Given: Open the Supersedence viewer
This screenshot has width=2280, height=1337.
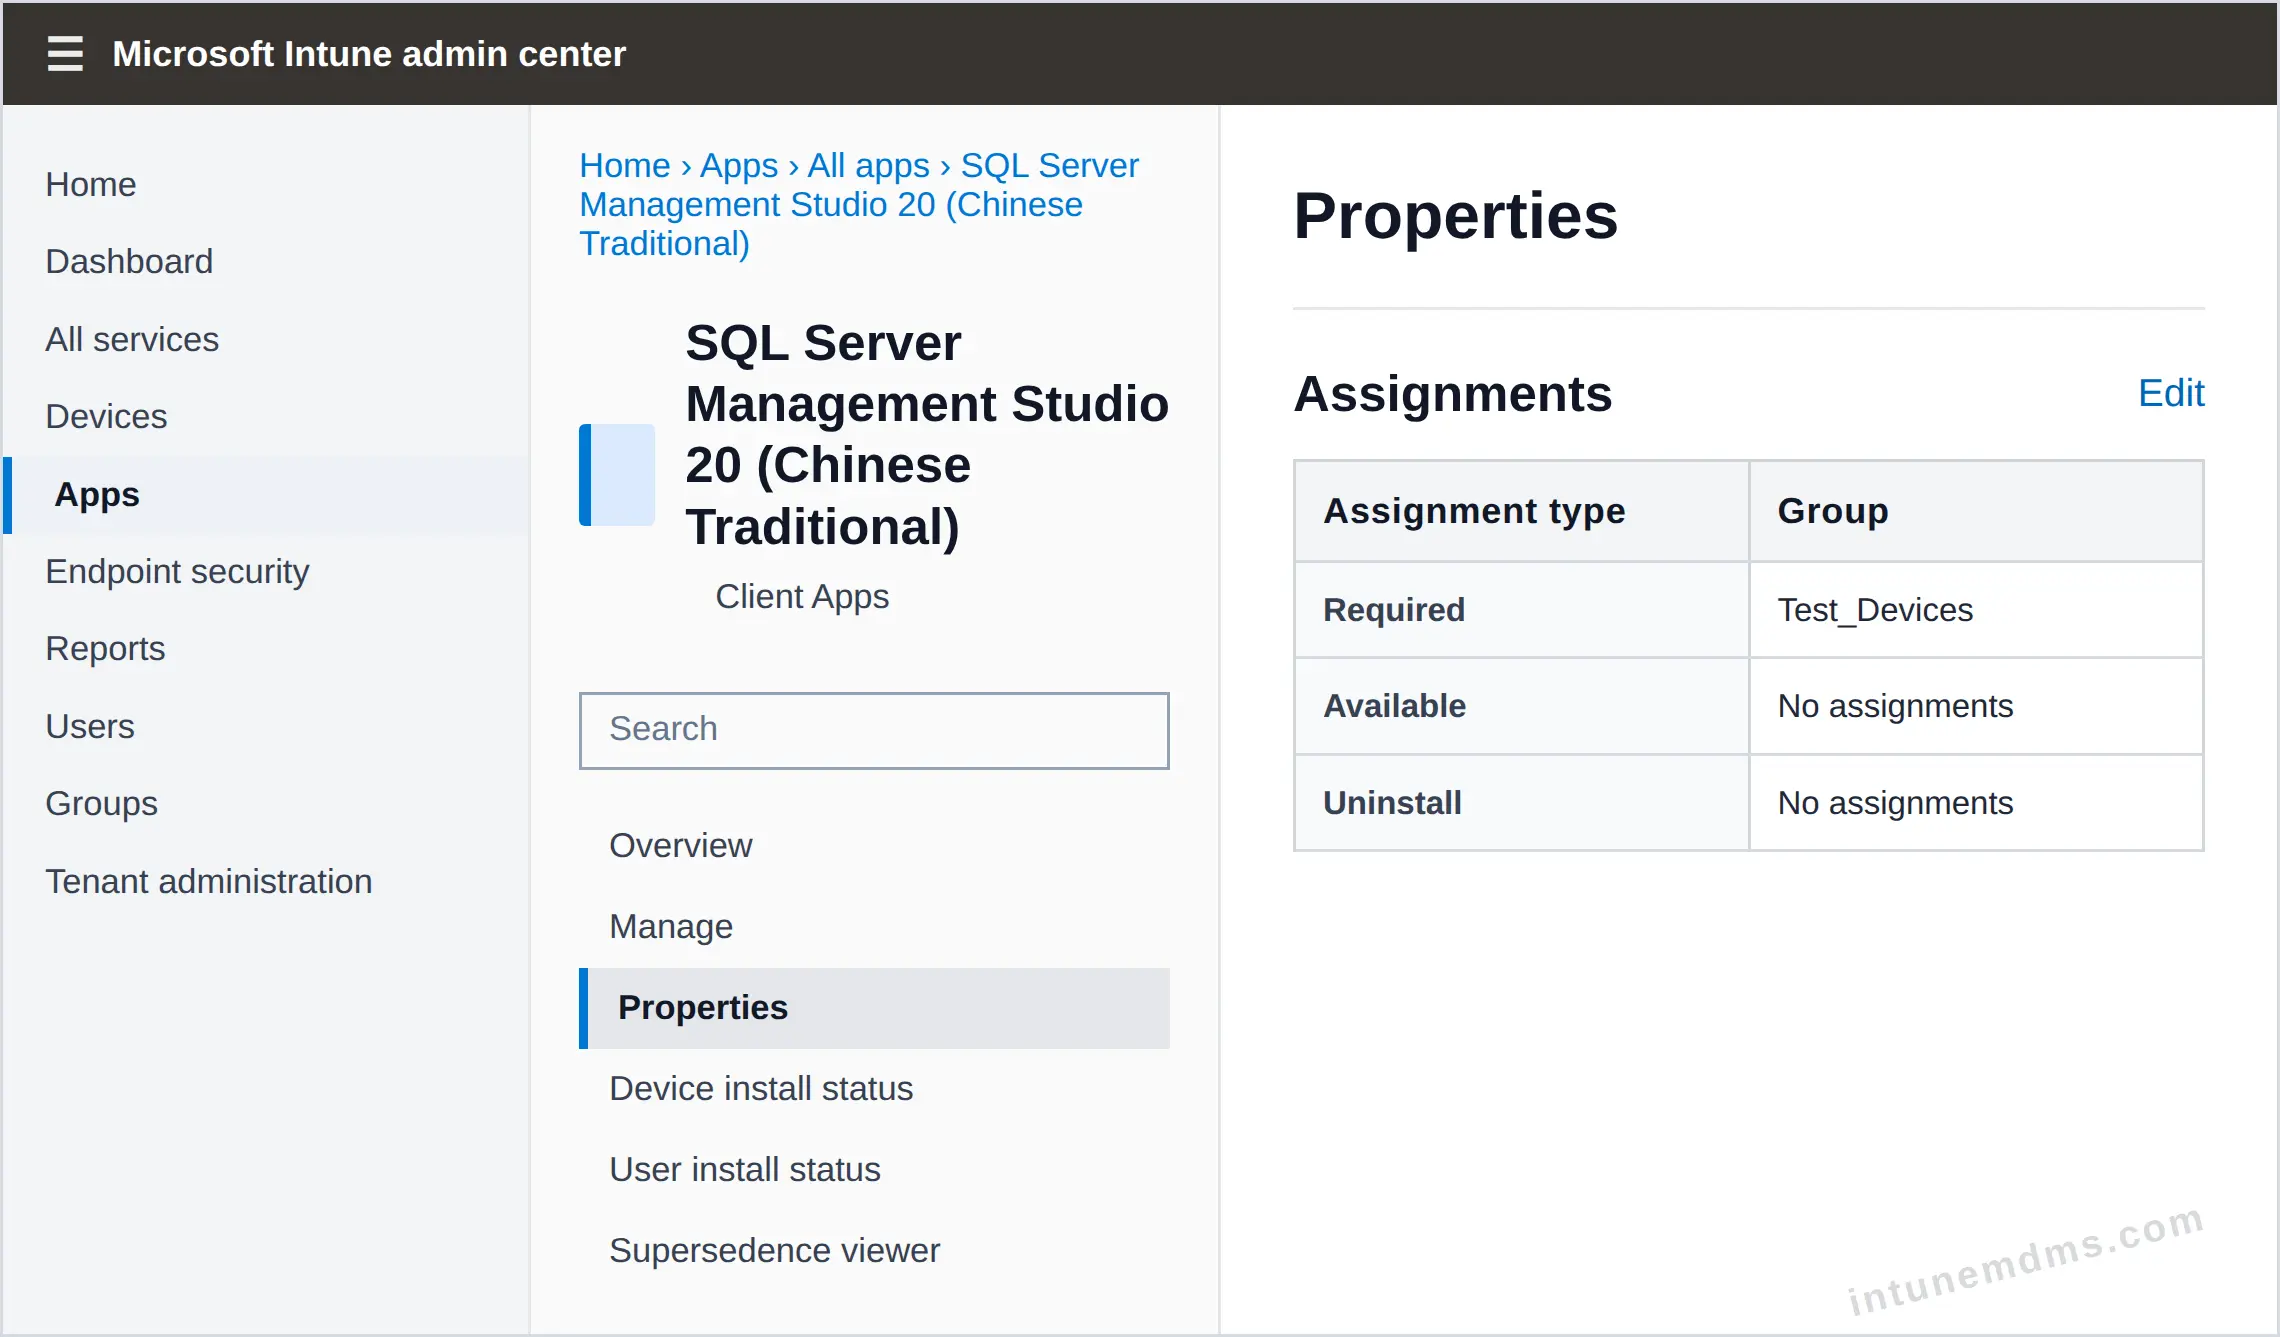Looking at the screenshot, I should pos(775,1250).
